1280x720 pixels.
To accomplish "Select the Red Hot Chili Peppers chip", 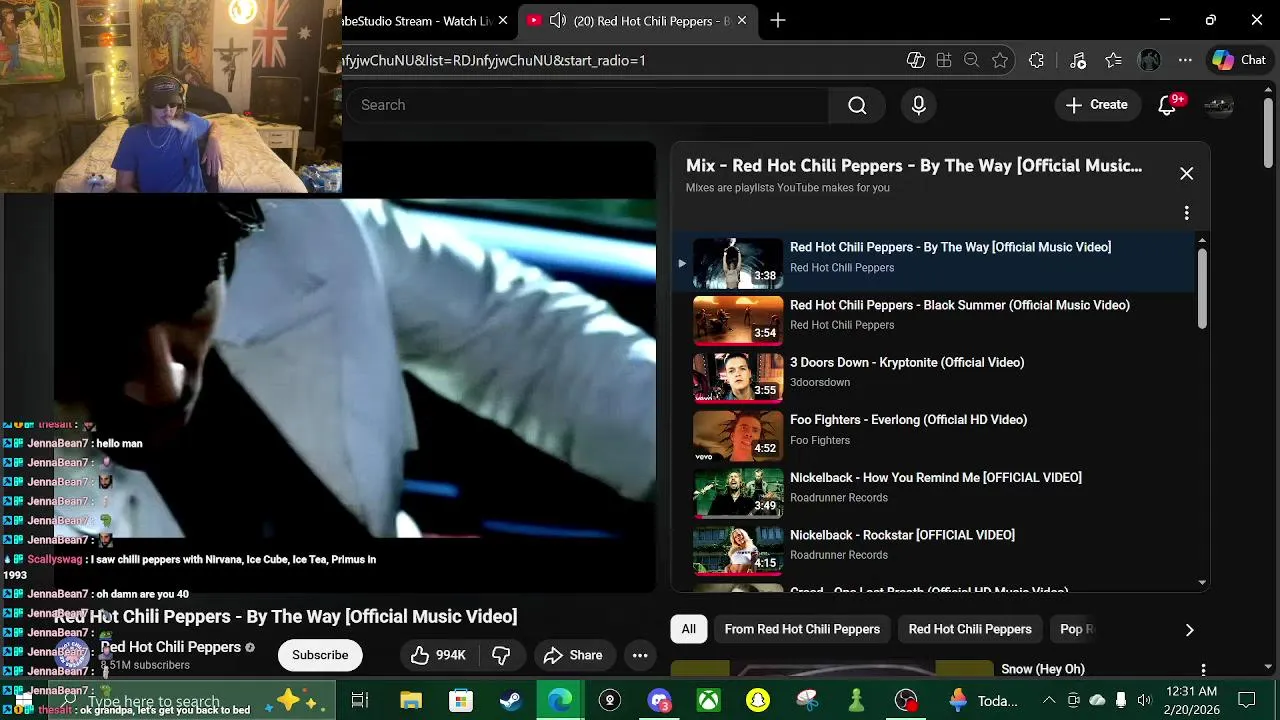I will click(970, 629).
